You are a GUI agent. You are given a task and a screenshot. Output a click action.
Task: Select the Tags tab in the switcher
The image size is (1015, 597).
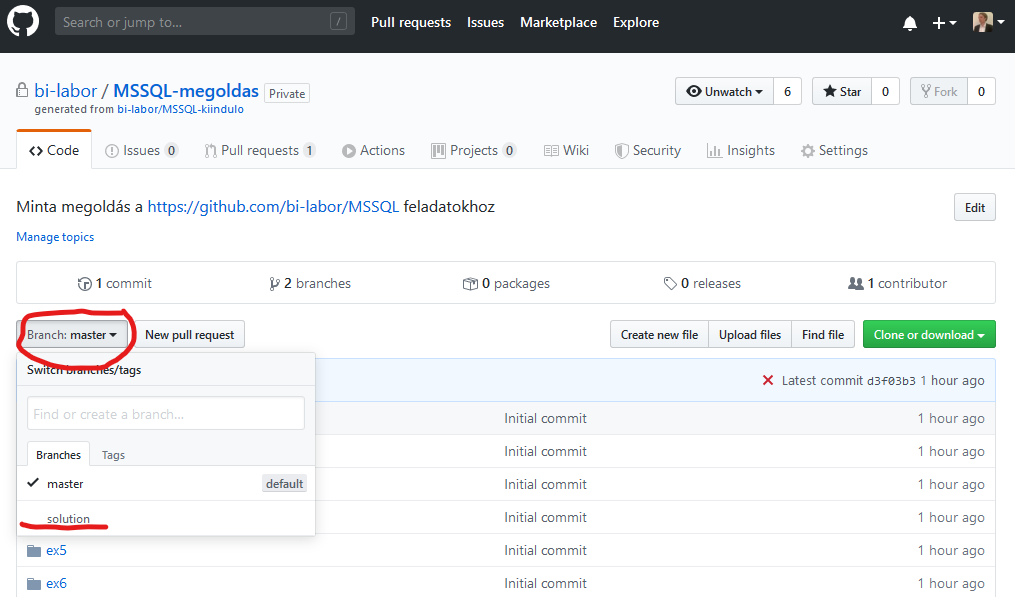(x=113, y=455)
